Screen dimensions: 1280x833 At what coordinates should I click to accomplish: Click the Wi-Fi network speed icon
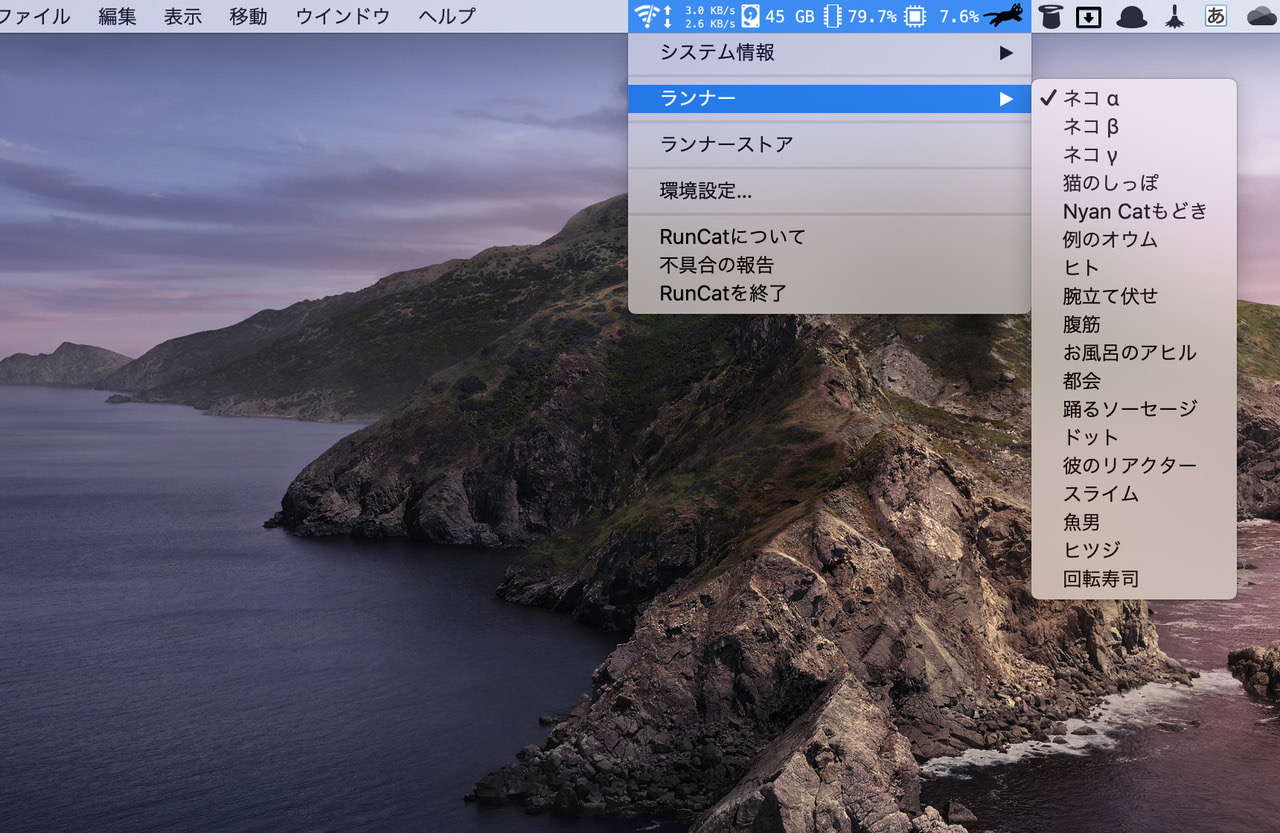[x=647, y=16]
